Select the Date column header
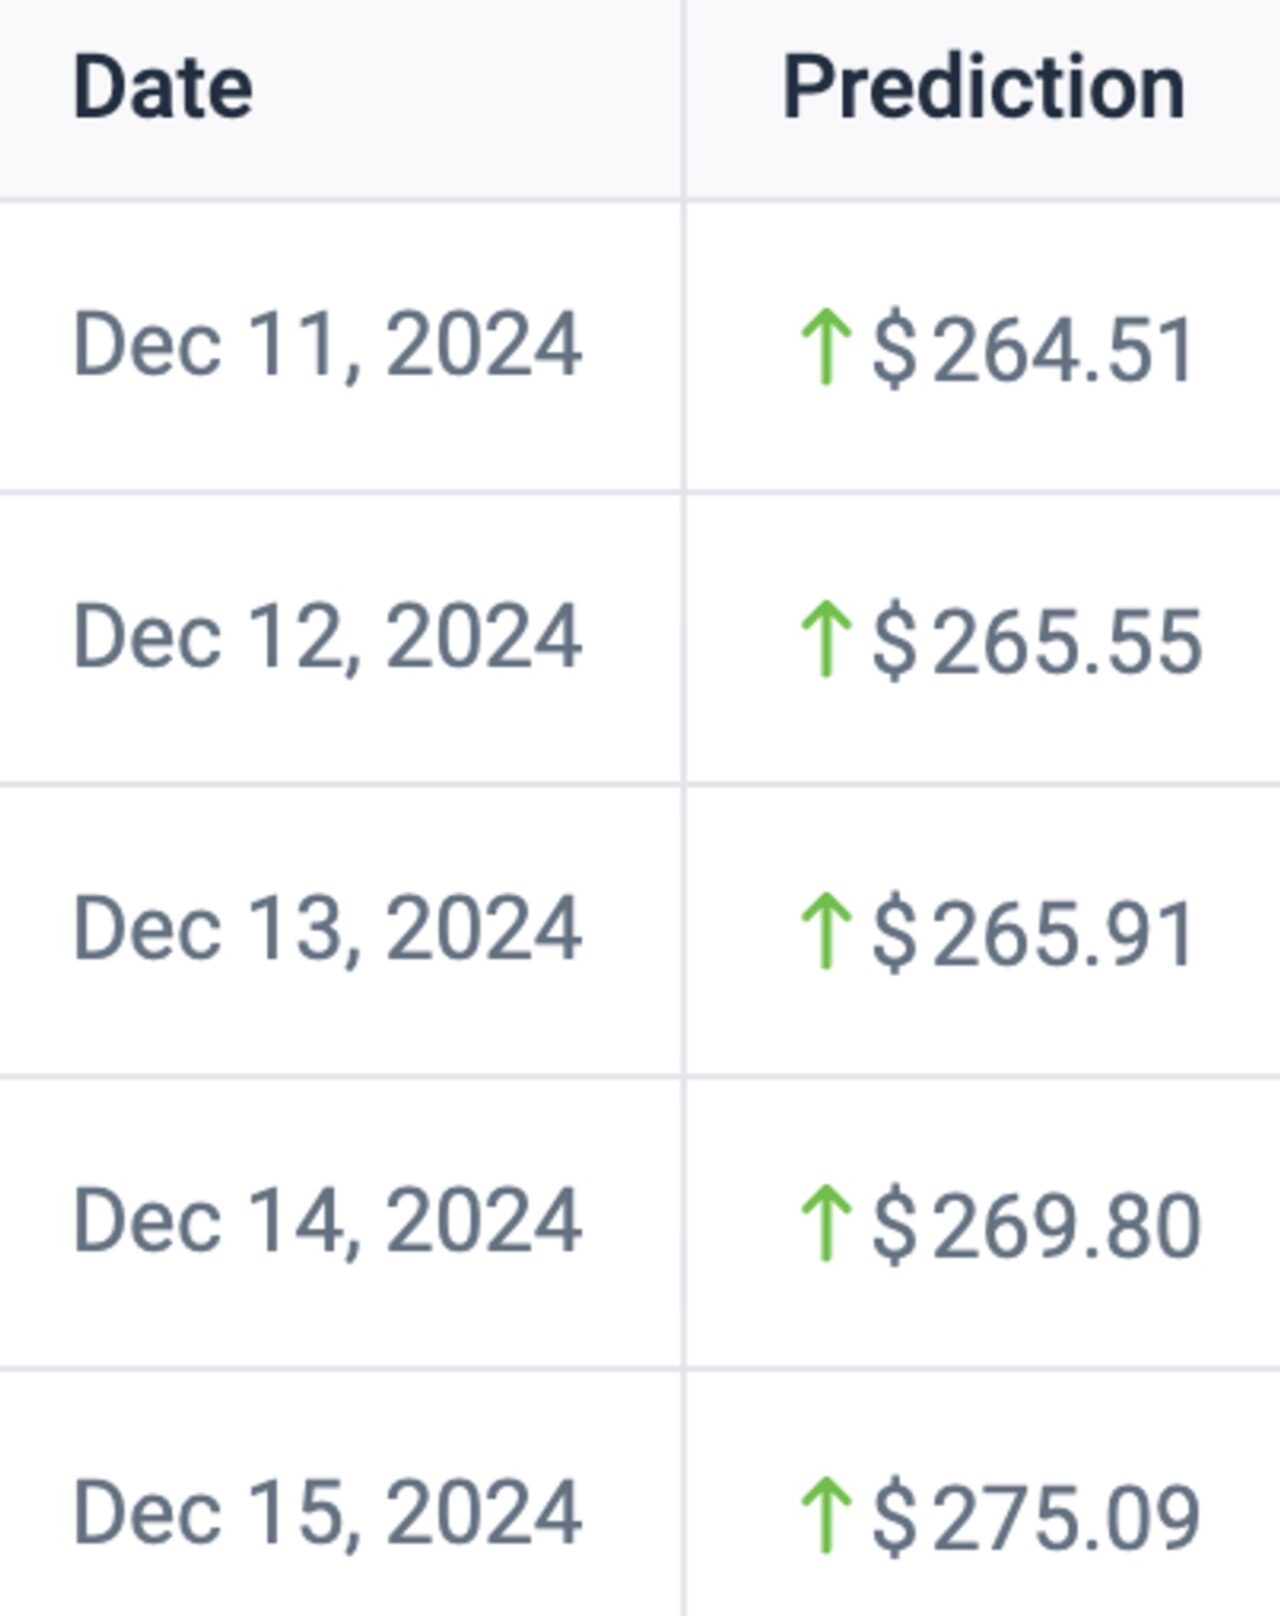 click(x=163, y=88)
